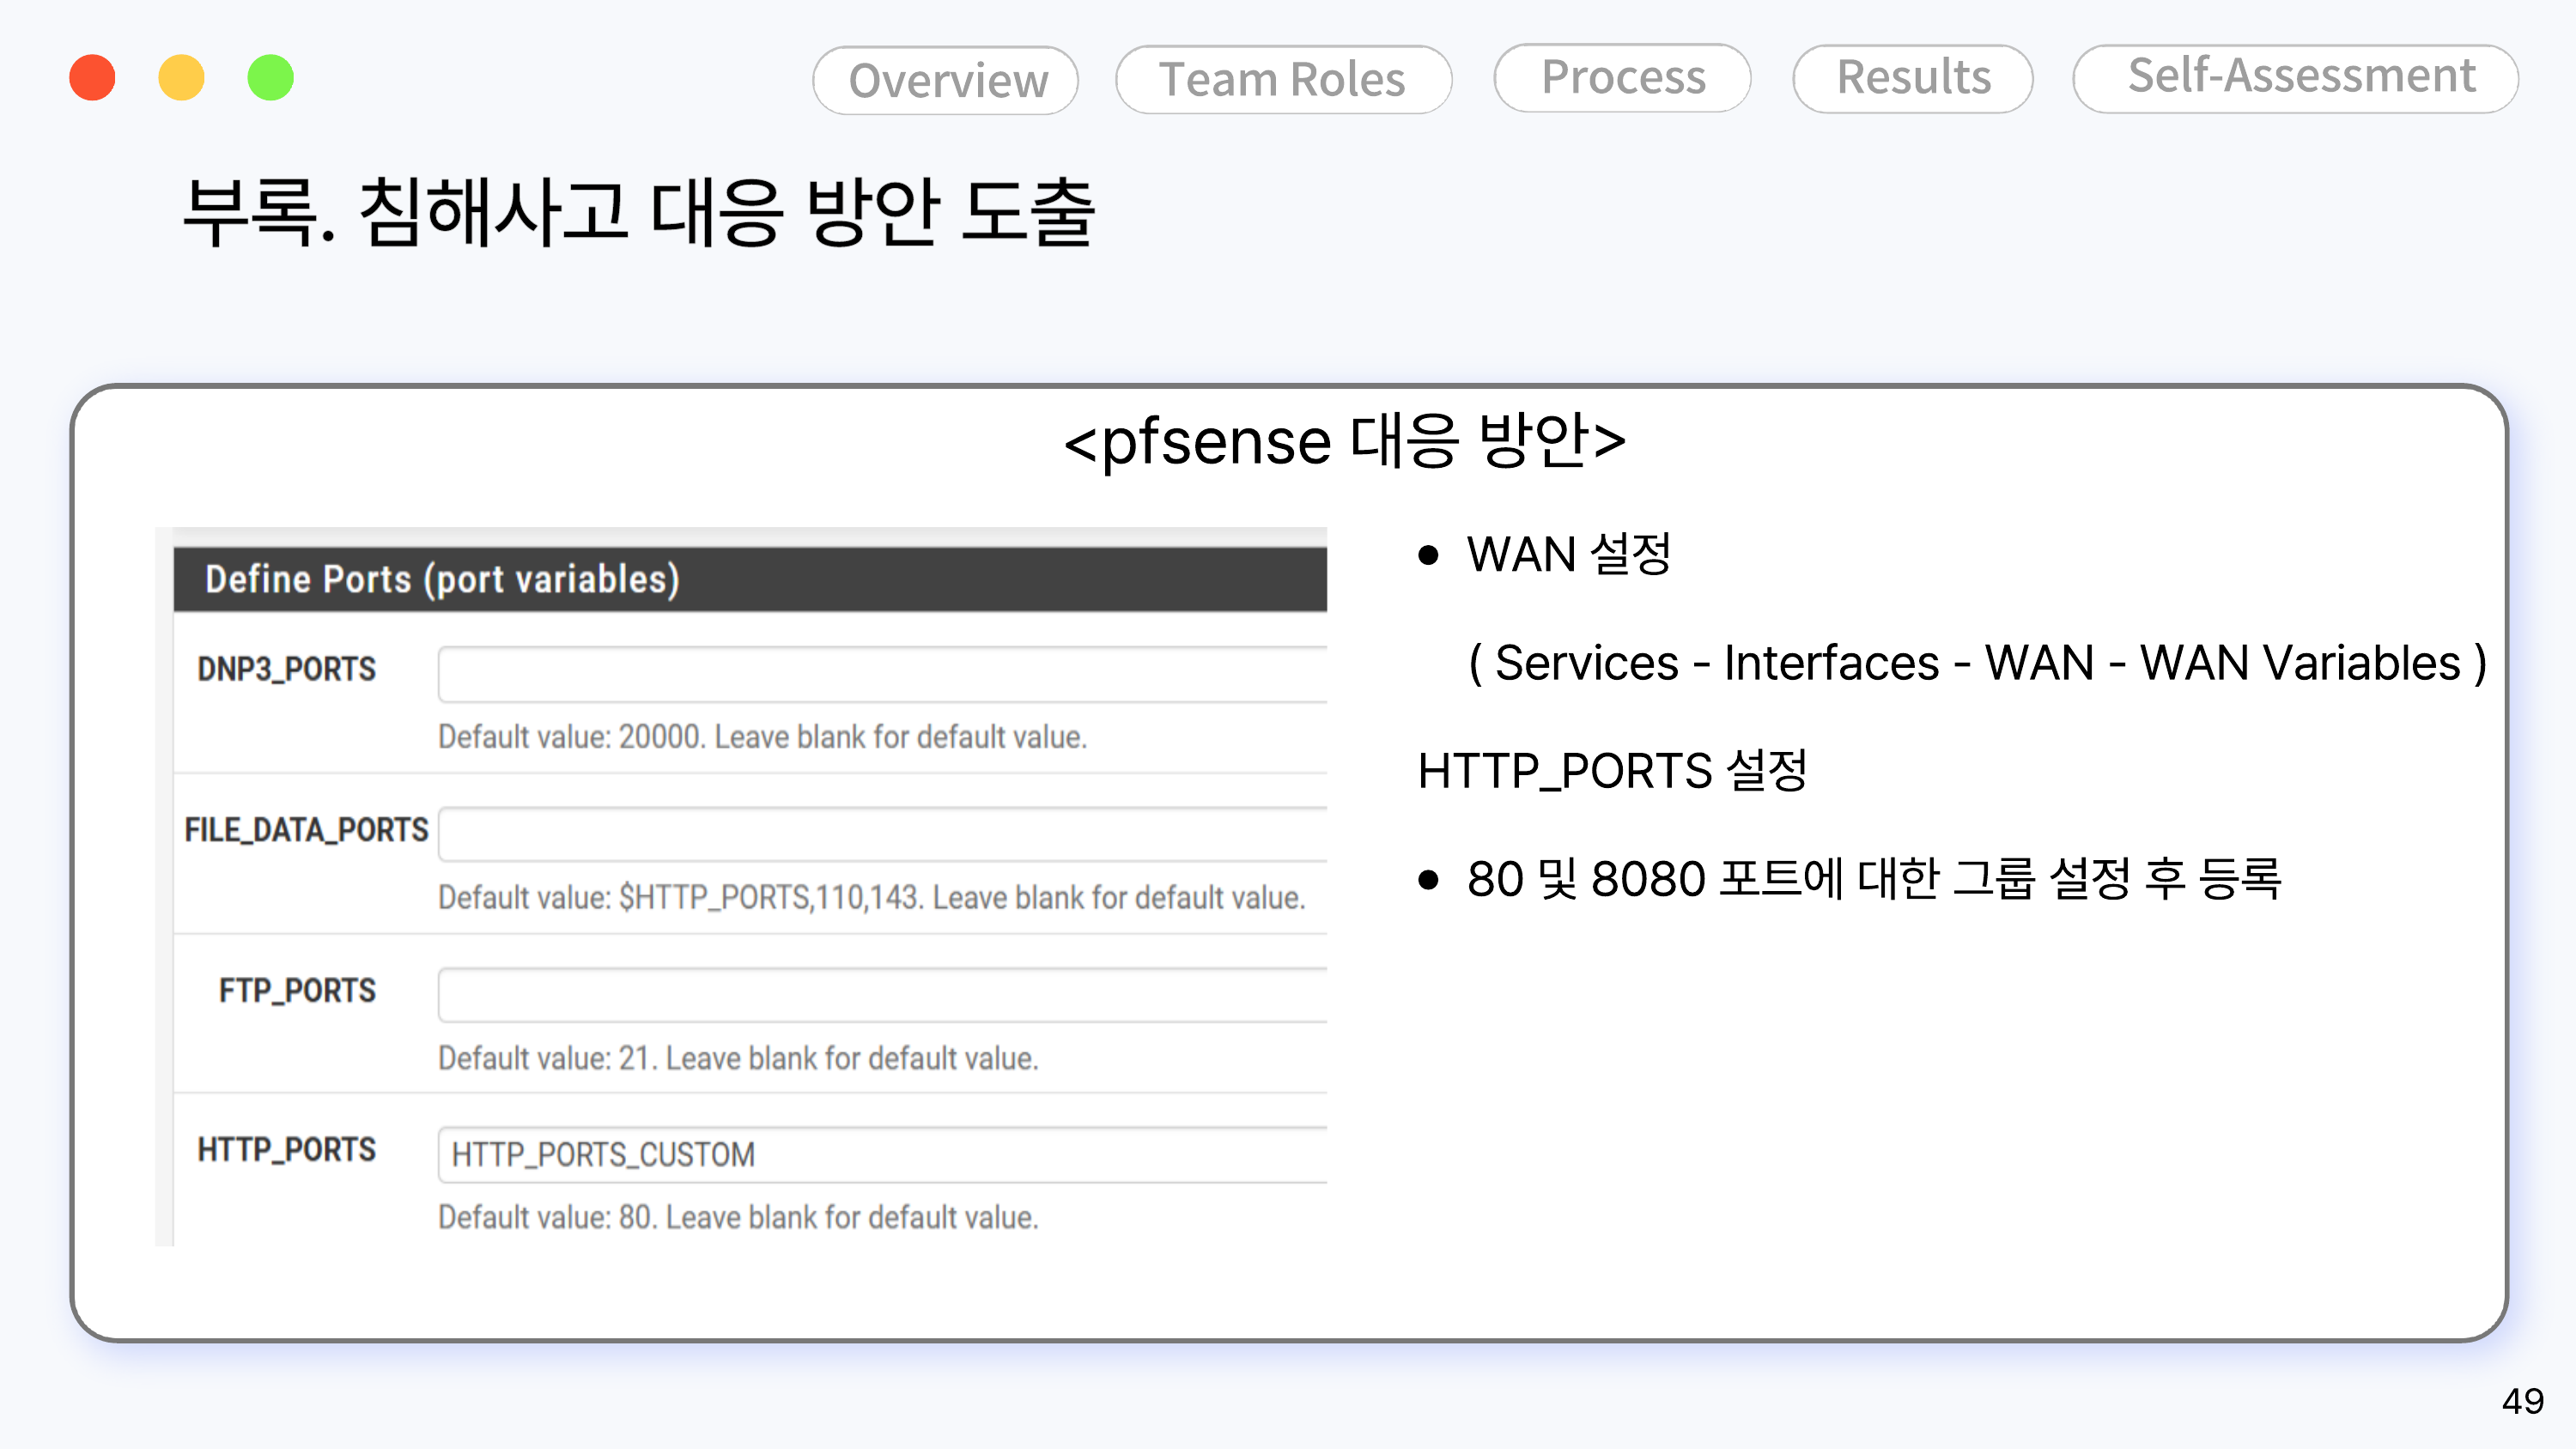Image resolution: width=2576 pixels, height=1449 pixels.
Task: Click the 'Default value: 21' hint text
Action: (738, 1059)
